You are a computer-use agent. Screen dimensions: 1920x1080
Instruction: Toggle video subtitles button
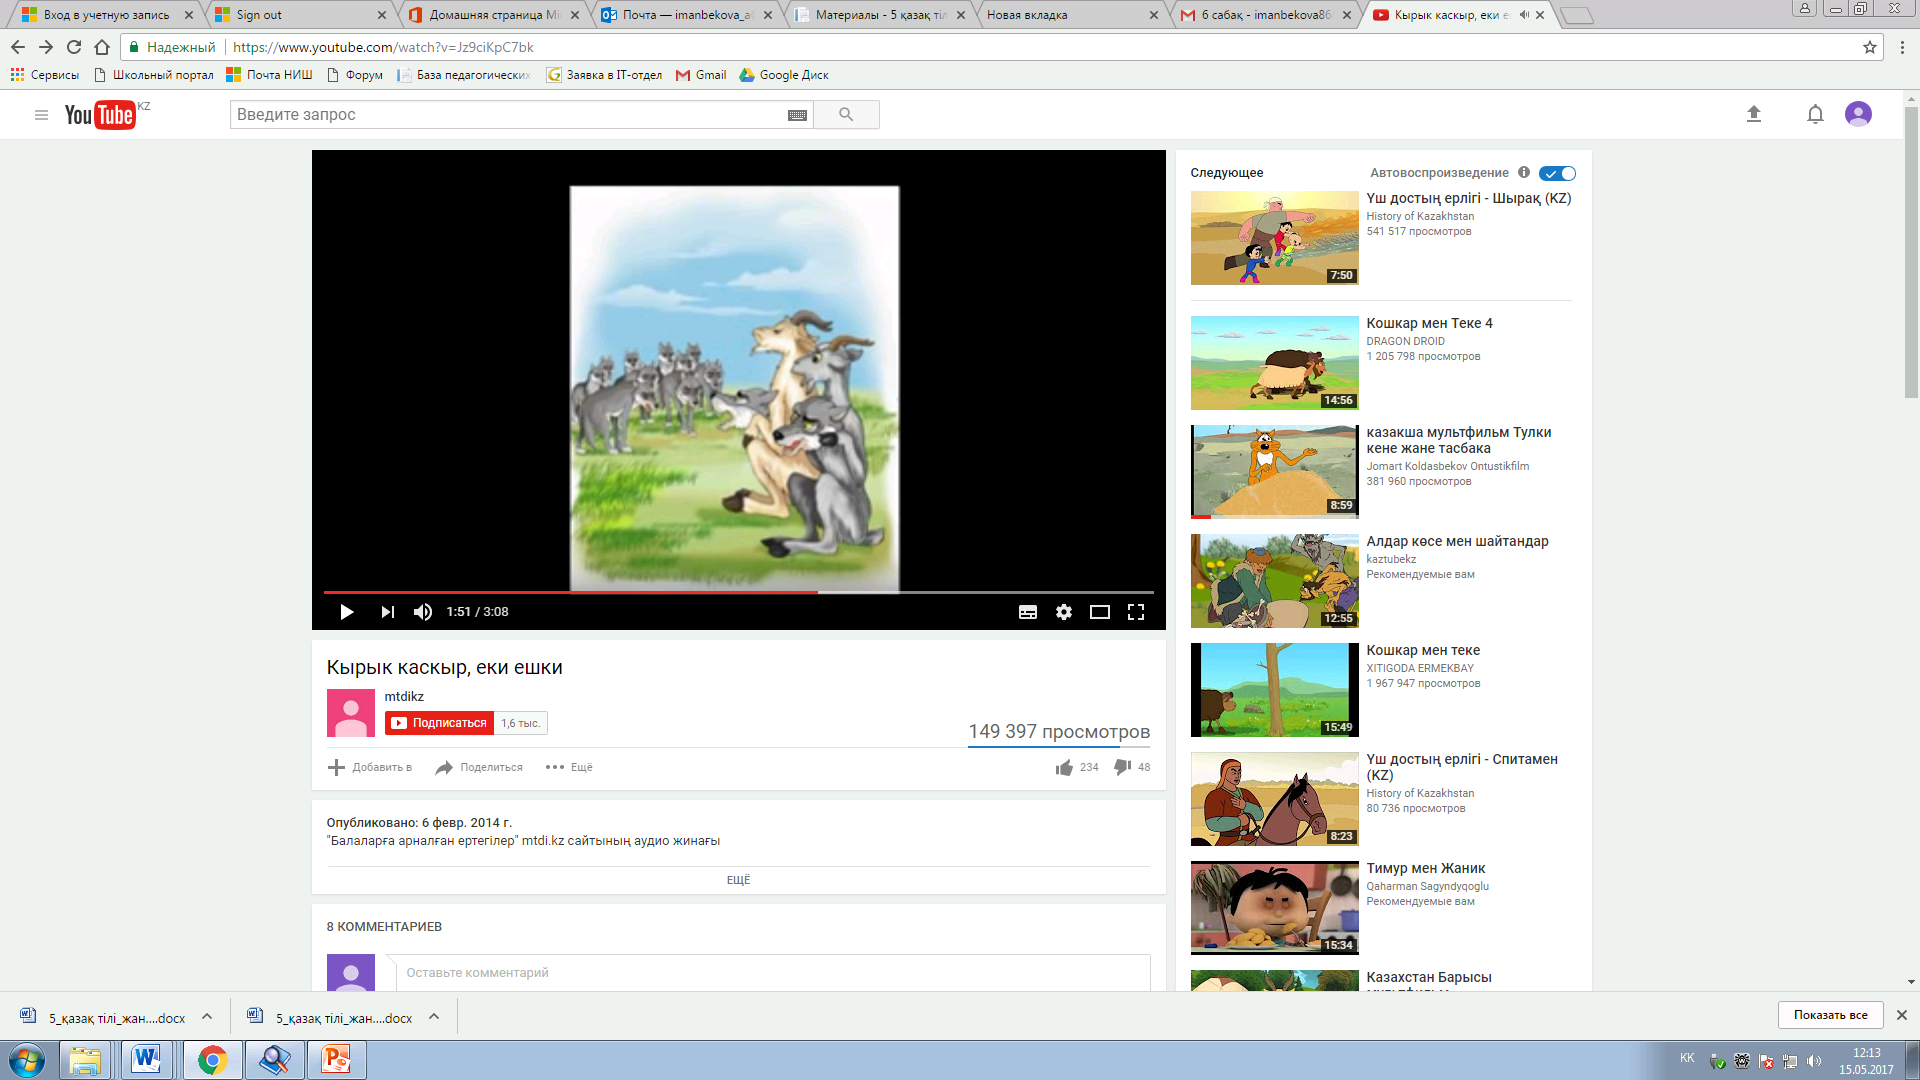(x=1027, y=612)
